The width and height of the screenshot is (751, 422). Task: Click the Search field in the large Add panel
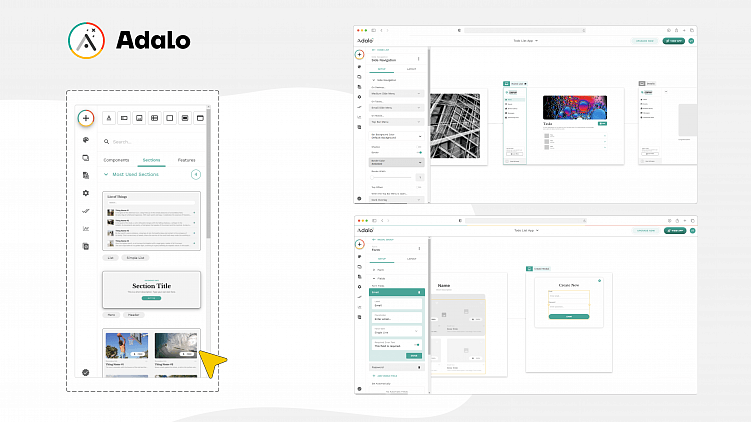click(x=152, y=142)
